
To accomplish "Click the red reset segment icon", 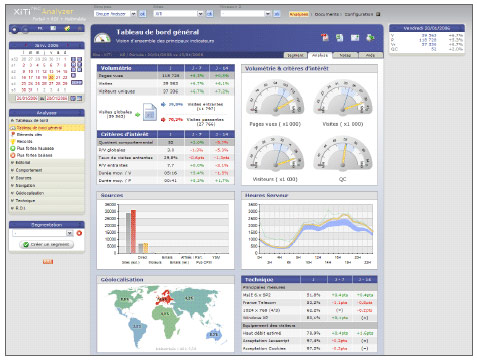I will (79, 233).
